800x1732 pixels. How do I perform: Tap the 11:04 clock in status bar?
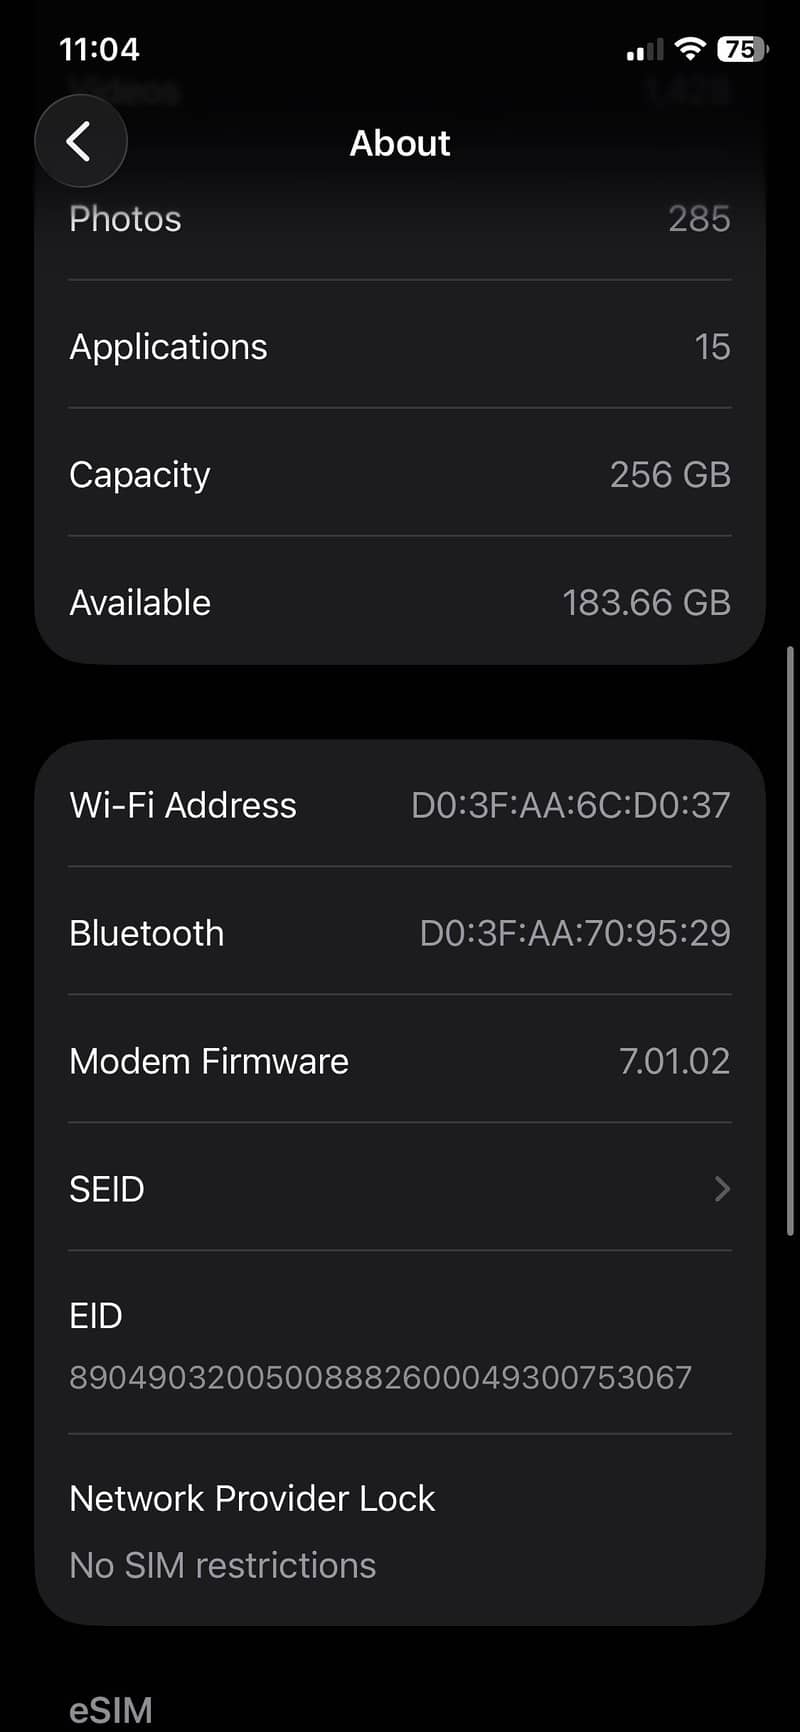click(x=99, y=49)
